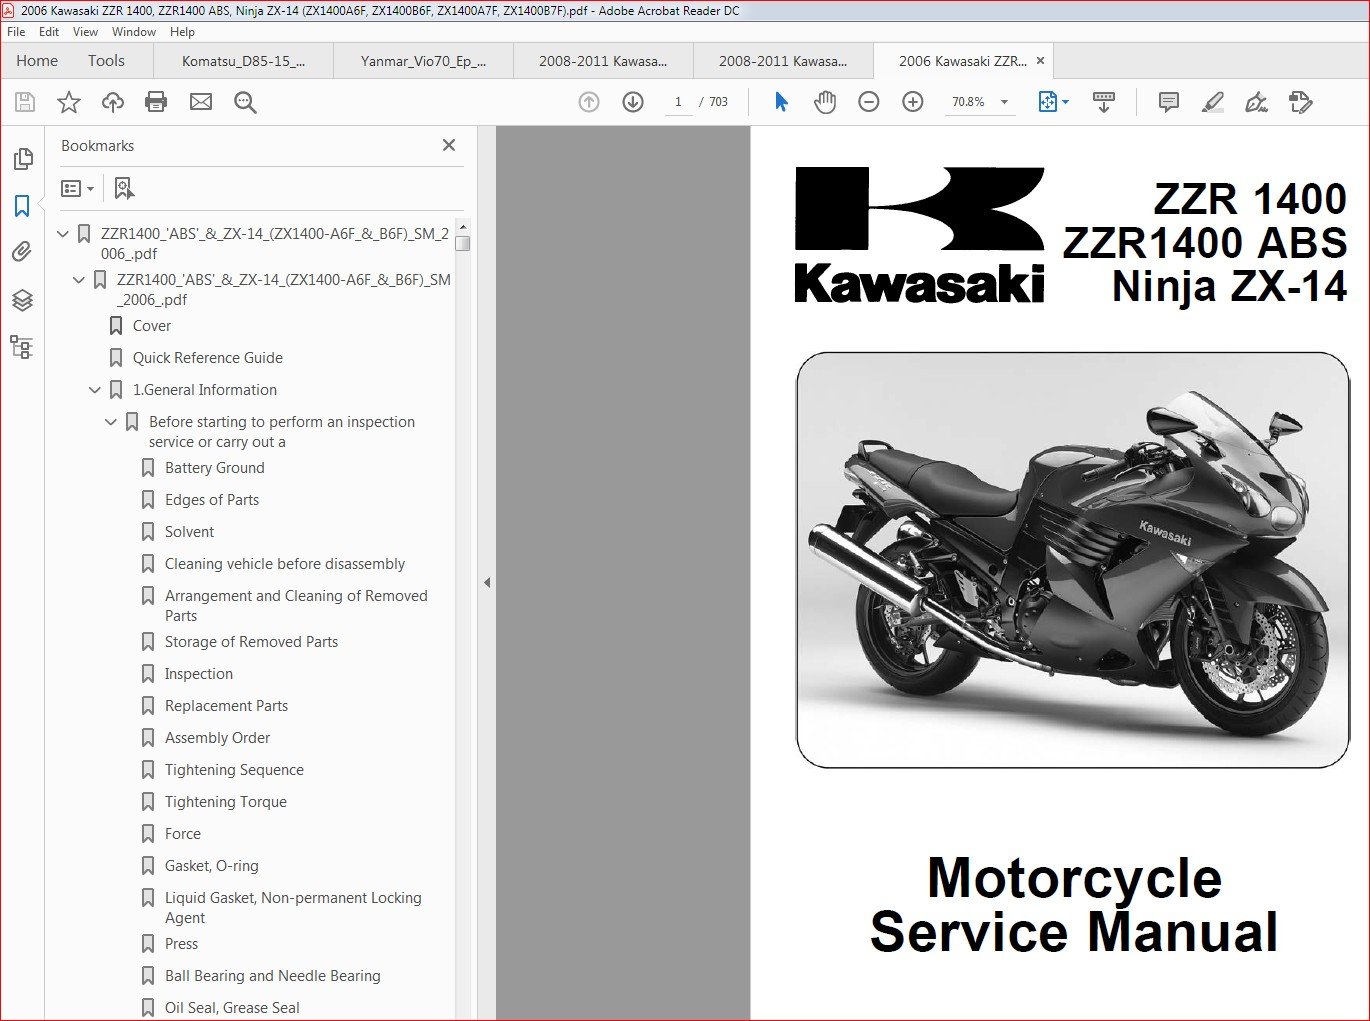Open Page Thumbnails side panel

tap(22, 159)
